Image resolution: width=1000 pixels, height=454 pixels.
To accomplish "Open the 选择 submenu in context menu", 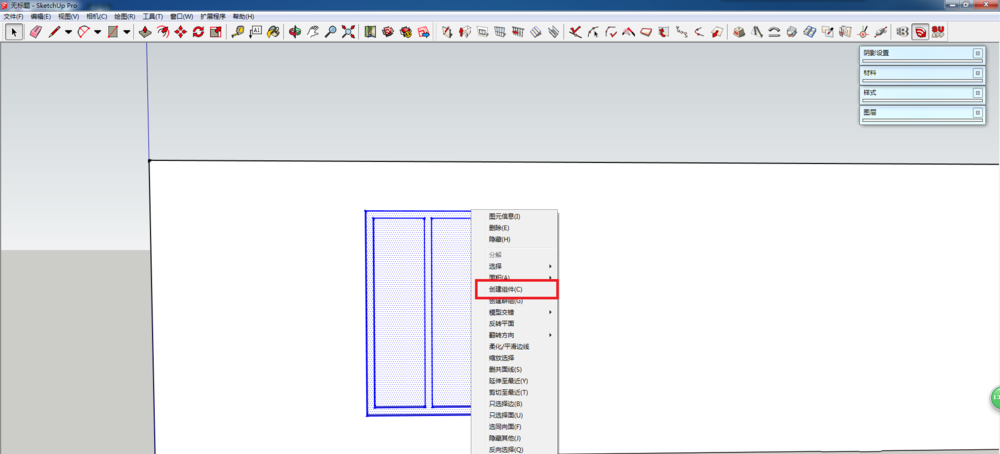I will point(515,266).
